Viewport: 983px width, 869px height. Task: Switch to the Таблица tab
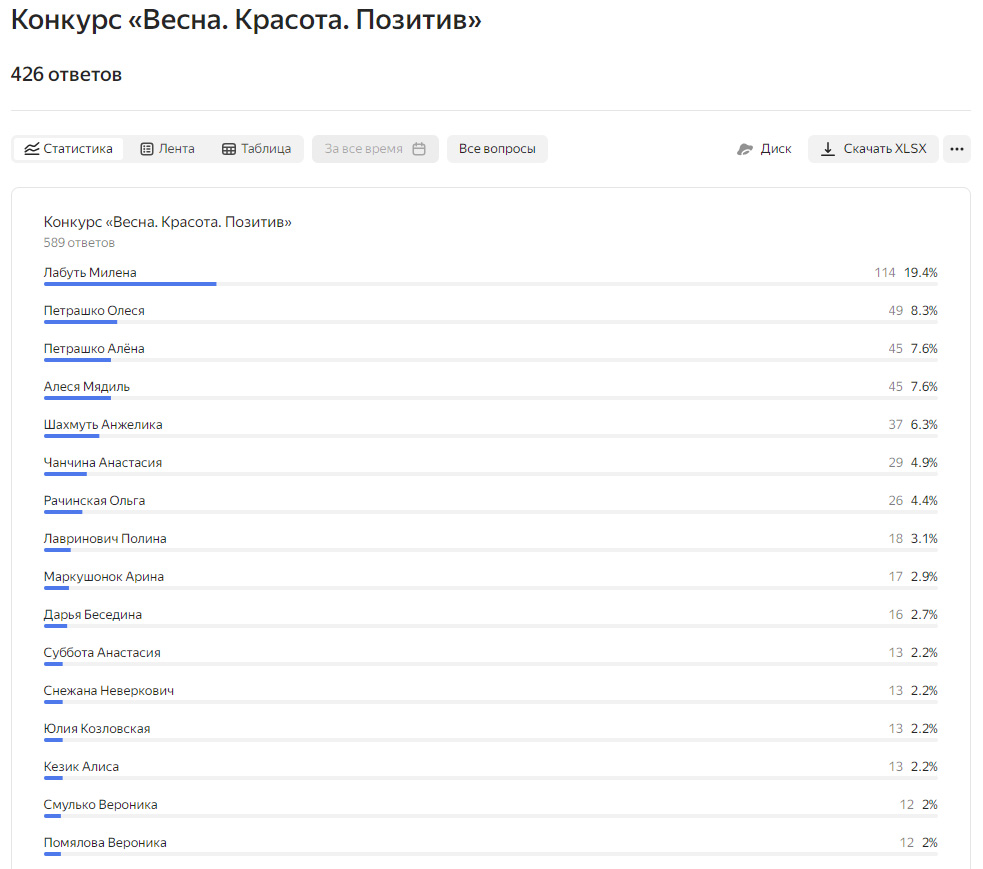256,149
